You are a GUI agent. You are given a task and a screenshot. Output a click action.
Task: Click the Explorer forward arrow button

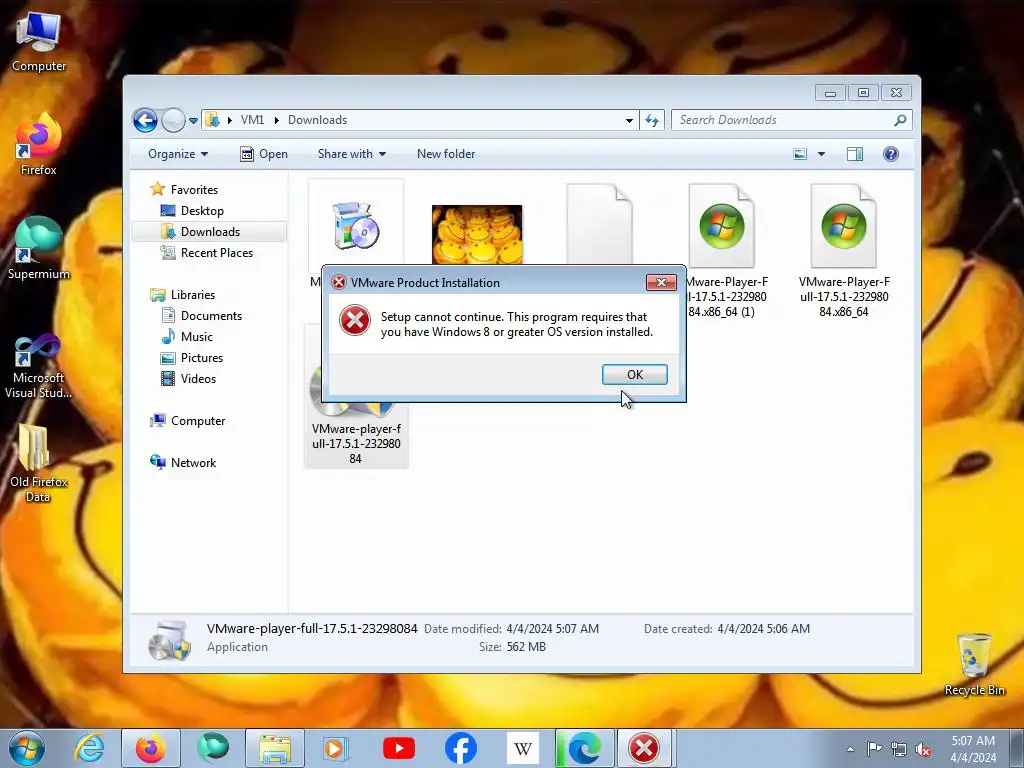[173, 120]
